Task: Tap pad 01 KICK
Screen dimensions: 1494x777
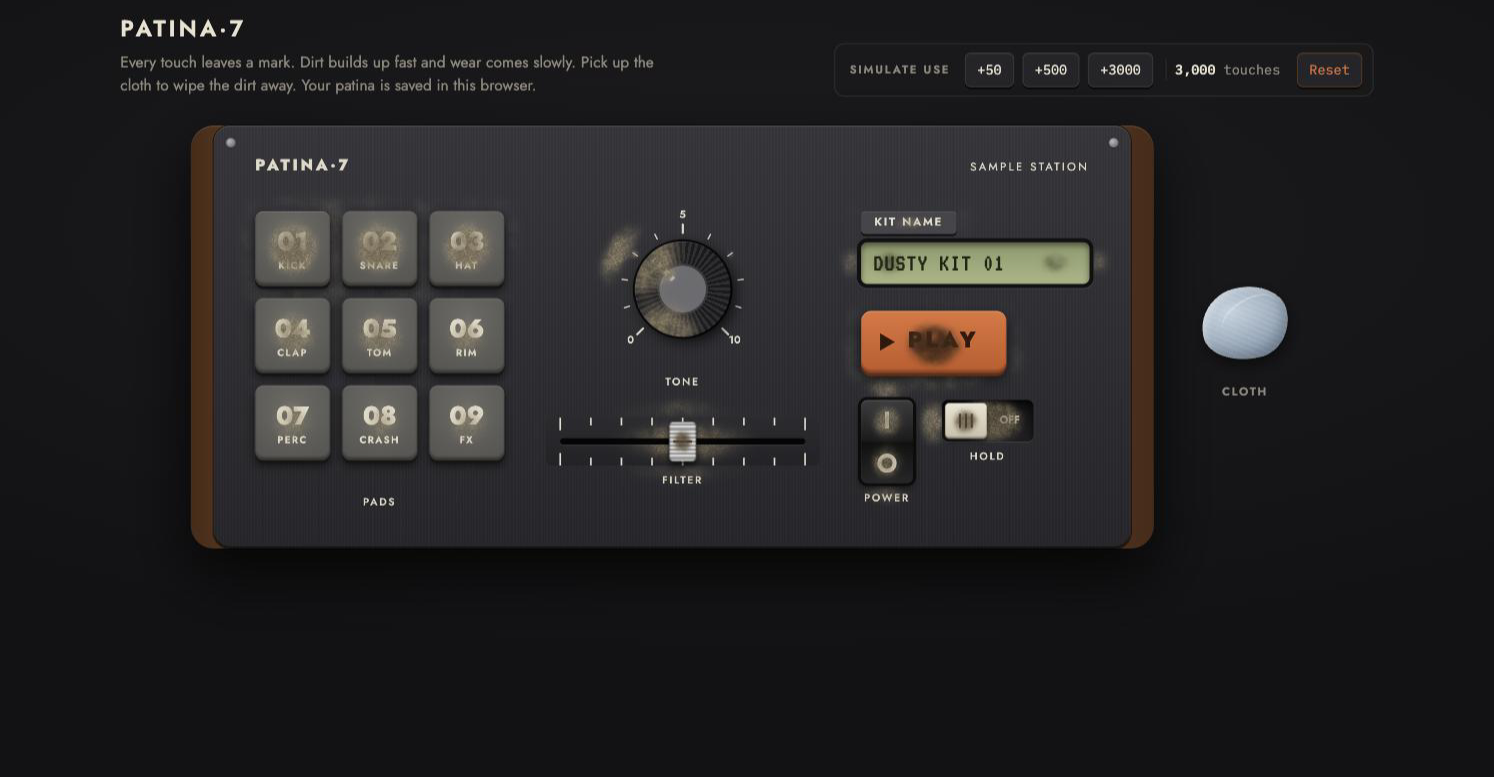Action: [292, 248]
